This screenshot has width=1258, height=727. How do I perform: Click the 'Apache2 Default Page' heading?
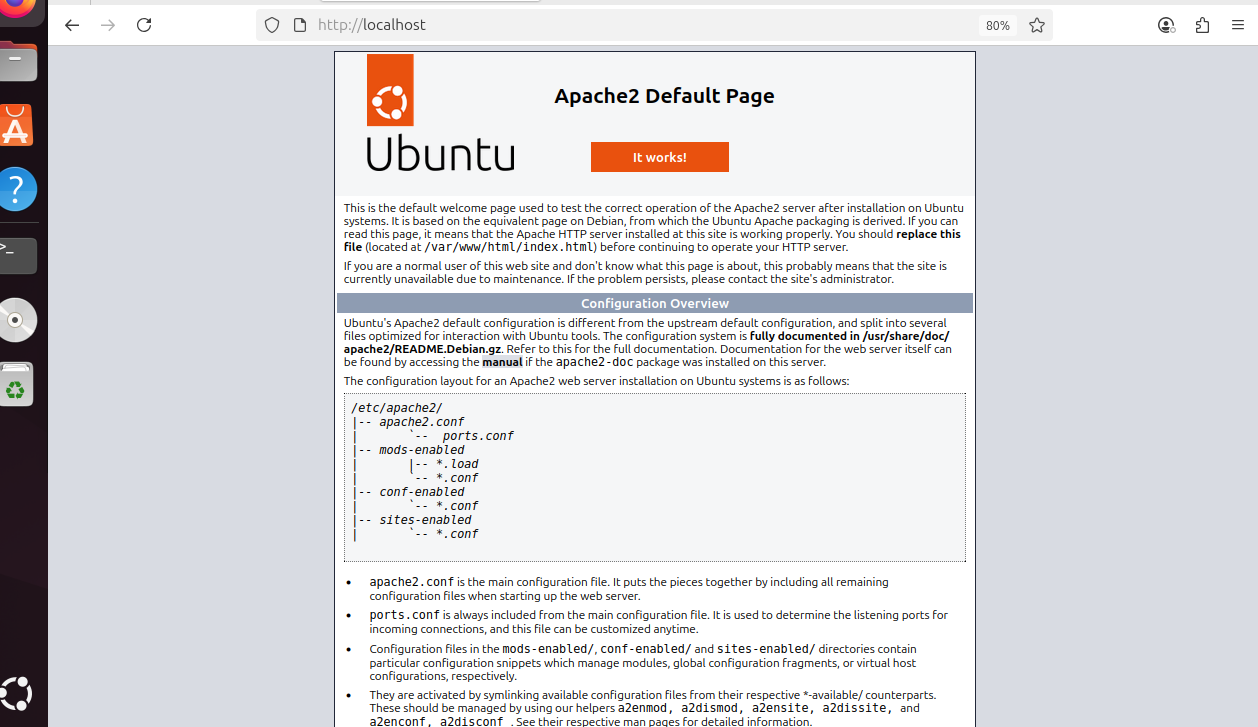664,96
